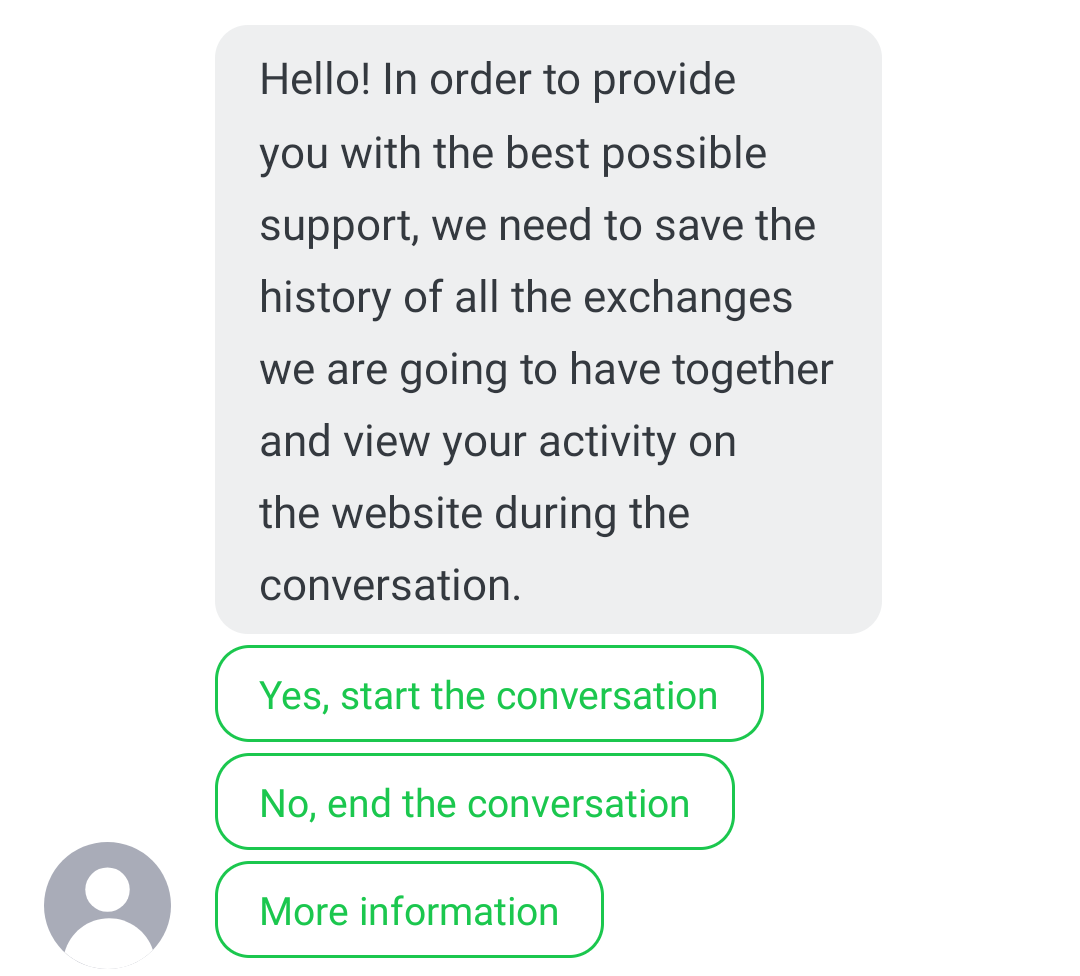Click the "Hello!" greeting in the message
This screenshot has width=1080, height=976.
(x=315, y=80)
